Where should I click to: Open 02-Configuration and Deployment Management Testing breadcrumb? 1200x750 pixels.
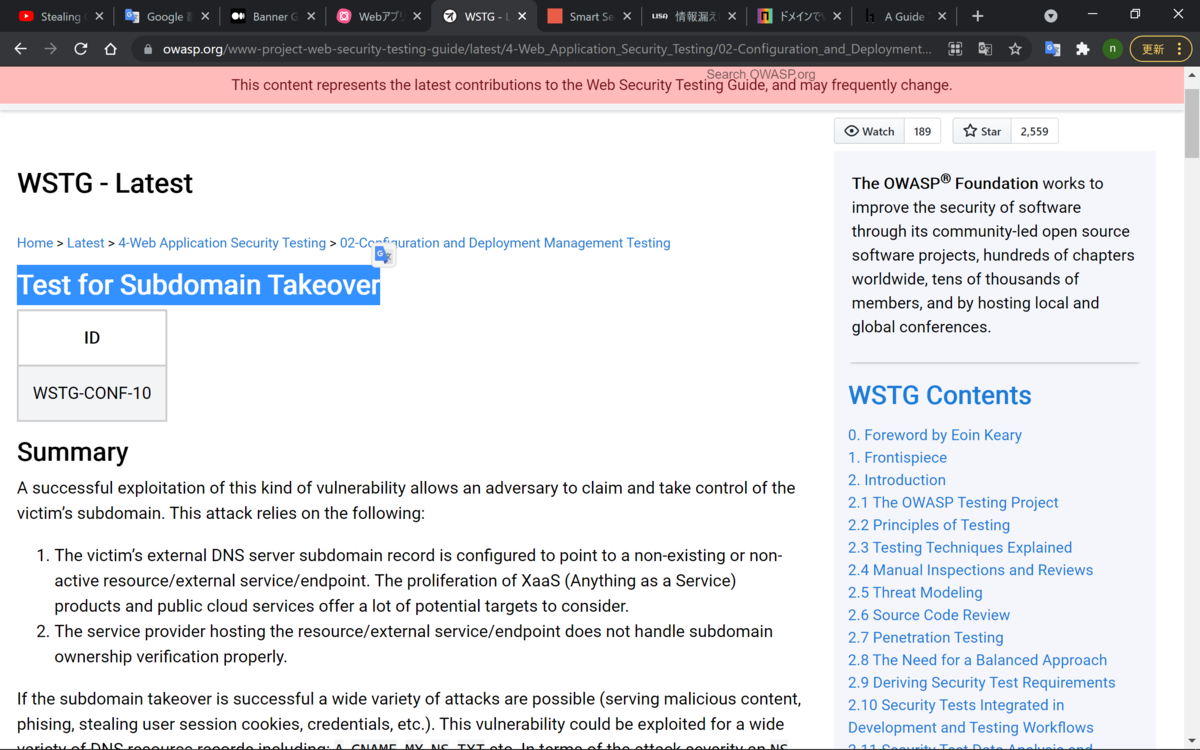[505, 243]
